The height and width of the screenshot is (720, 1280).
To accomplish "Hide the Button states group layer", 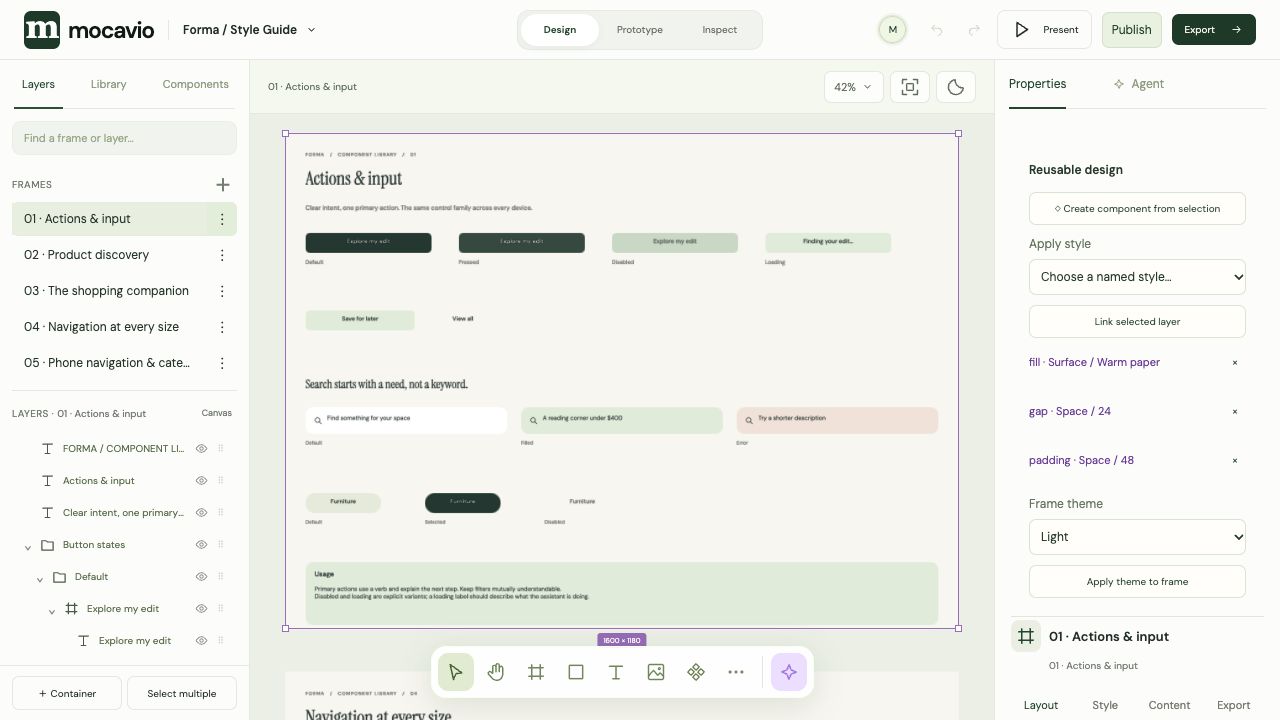I will [x=201, y=545].
